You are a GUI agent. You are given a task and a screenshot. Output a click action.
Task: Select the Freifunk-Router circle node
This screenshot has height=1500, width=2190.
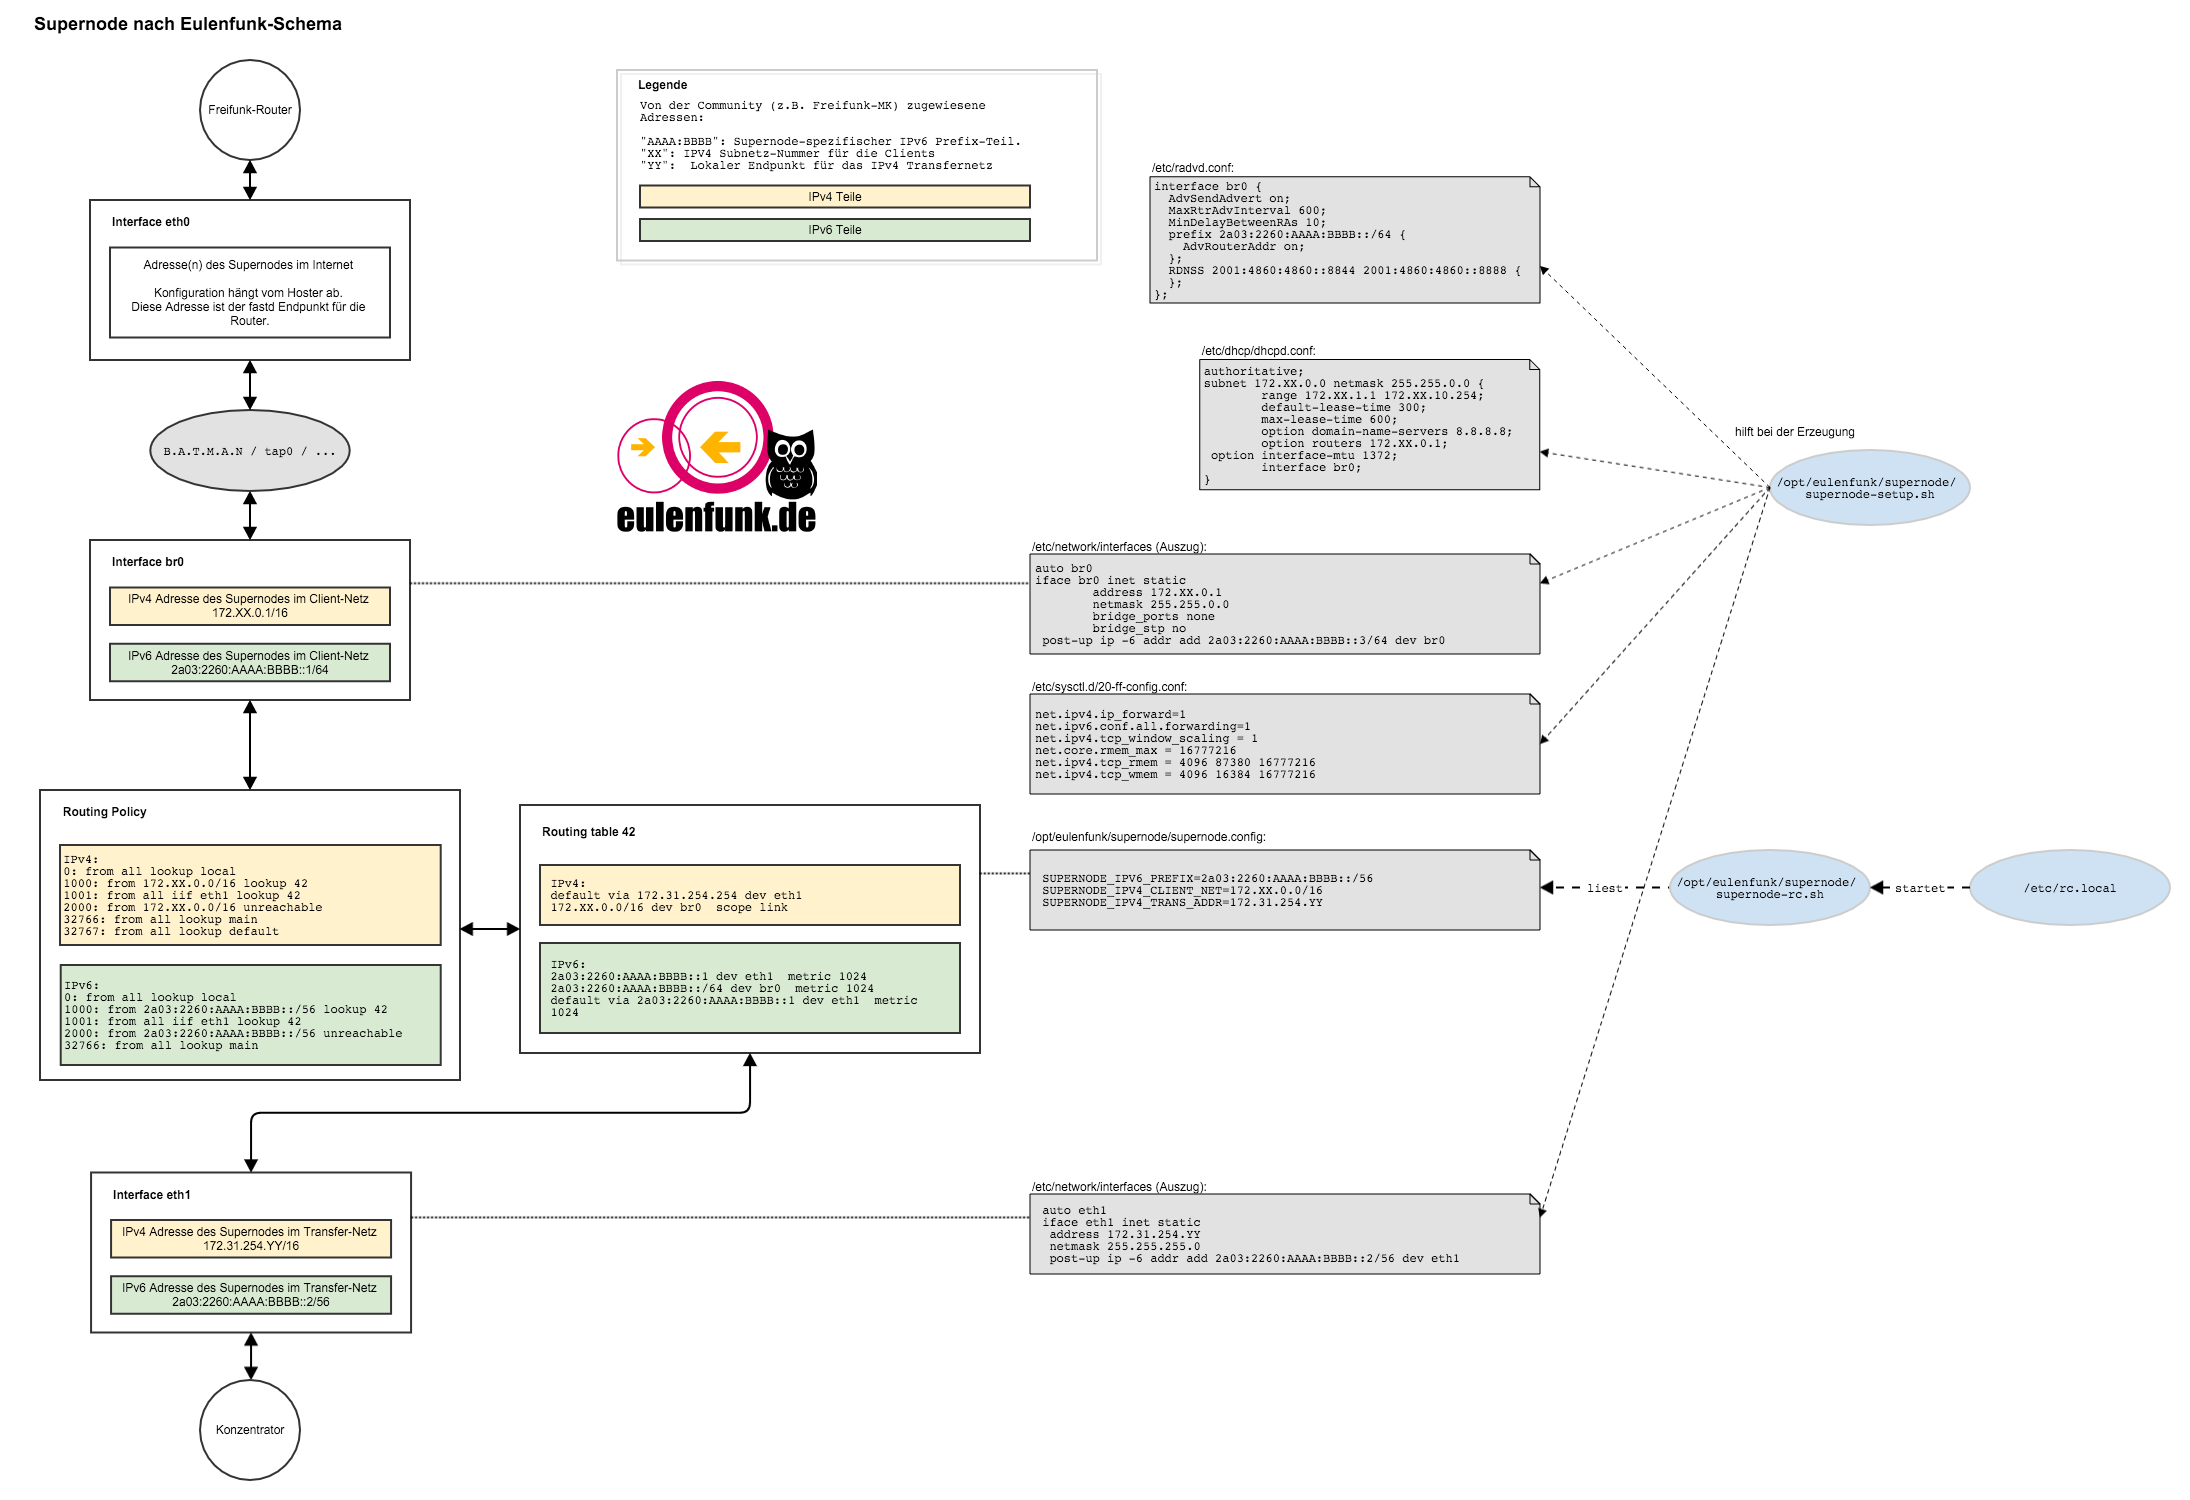(250, 110)
